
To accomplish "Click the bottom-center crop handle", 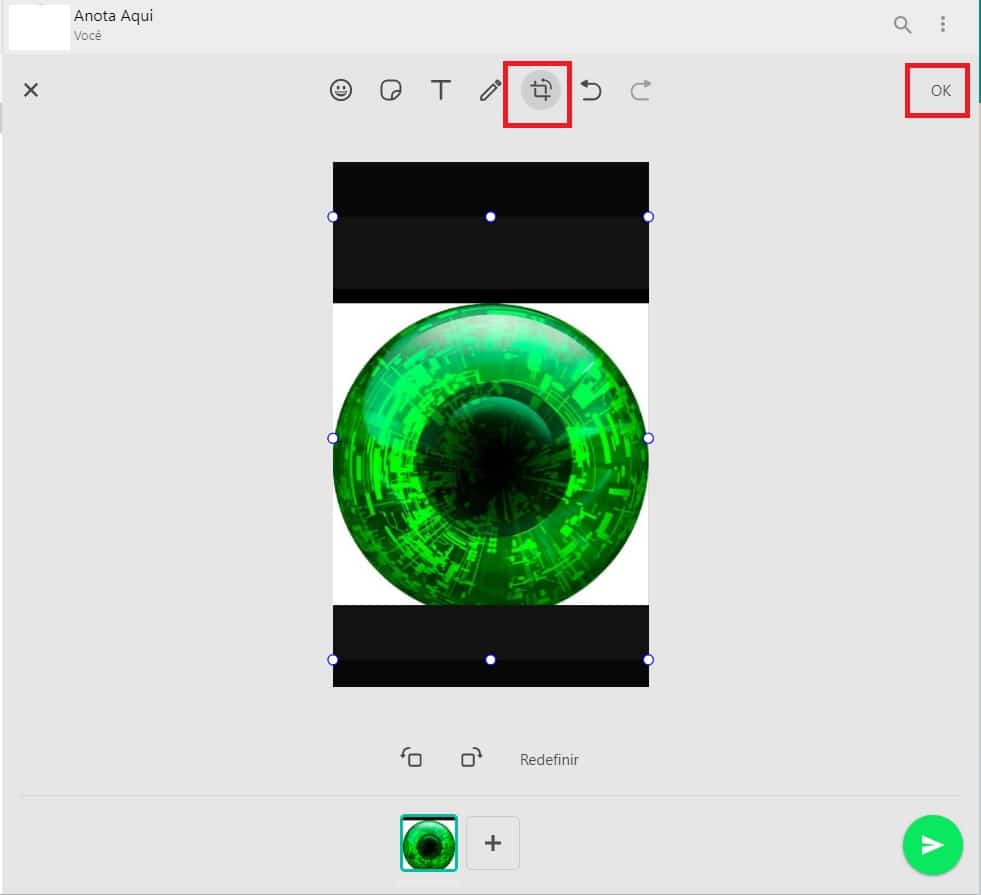I will coord(490,659).
